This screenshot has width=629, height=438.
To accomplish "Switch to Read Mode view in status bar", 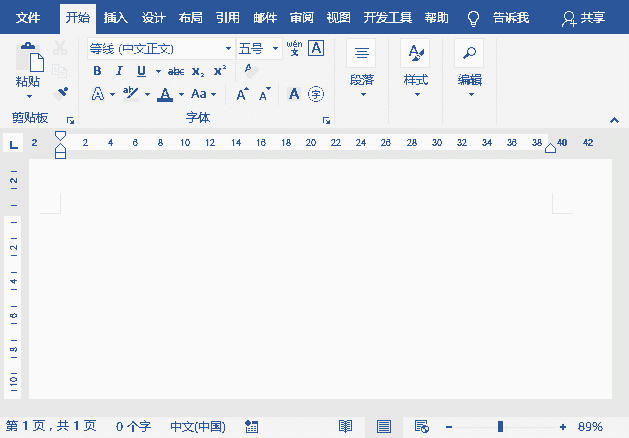I will pyautogui.click(x=345, y=426).
